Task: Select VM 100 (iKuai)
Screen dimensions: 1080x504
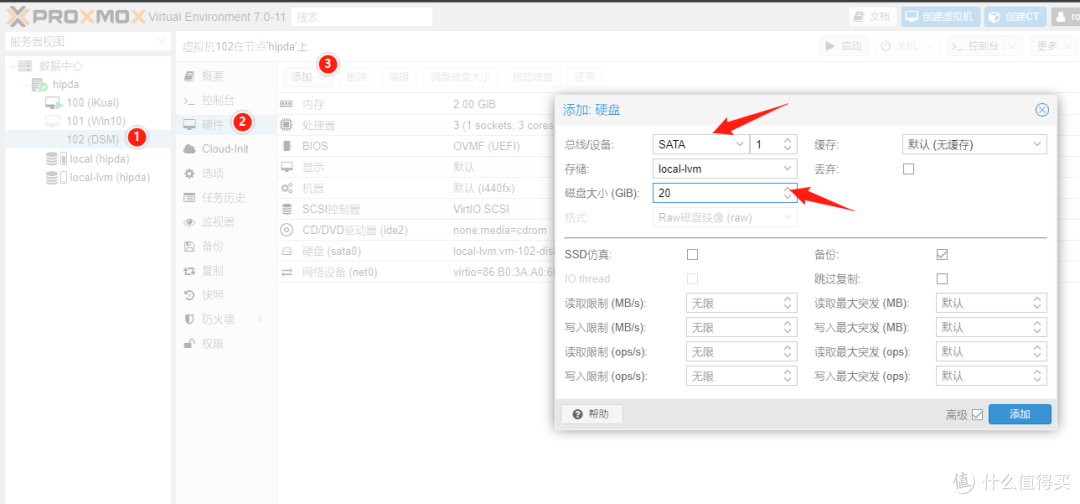Action: (92, 103)
